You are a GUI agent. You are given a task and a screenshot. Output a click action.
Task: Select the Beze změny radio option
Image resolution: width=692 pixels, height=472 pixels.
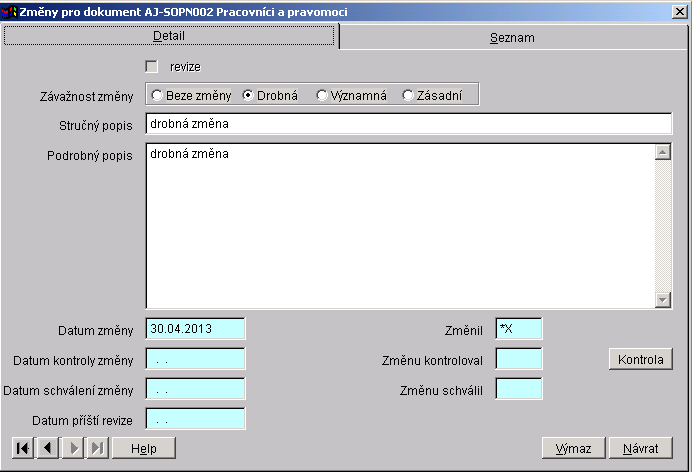pyautogui.click(x=157, y=95)
